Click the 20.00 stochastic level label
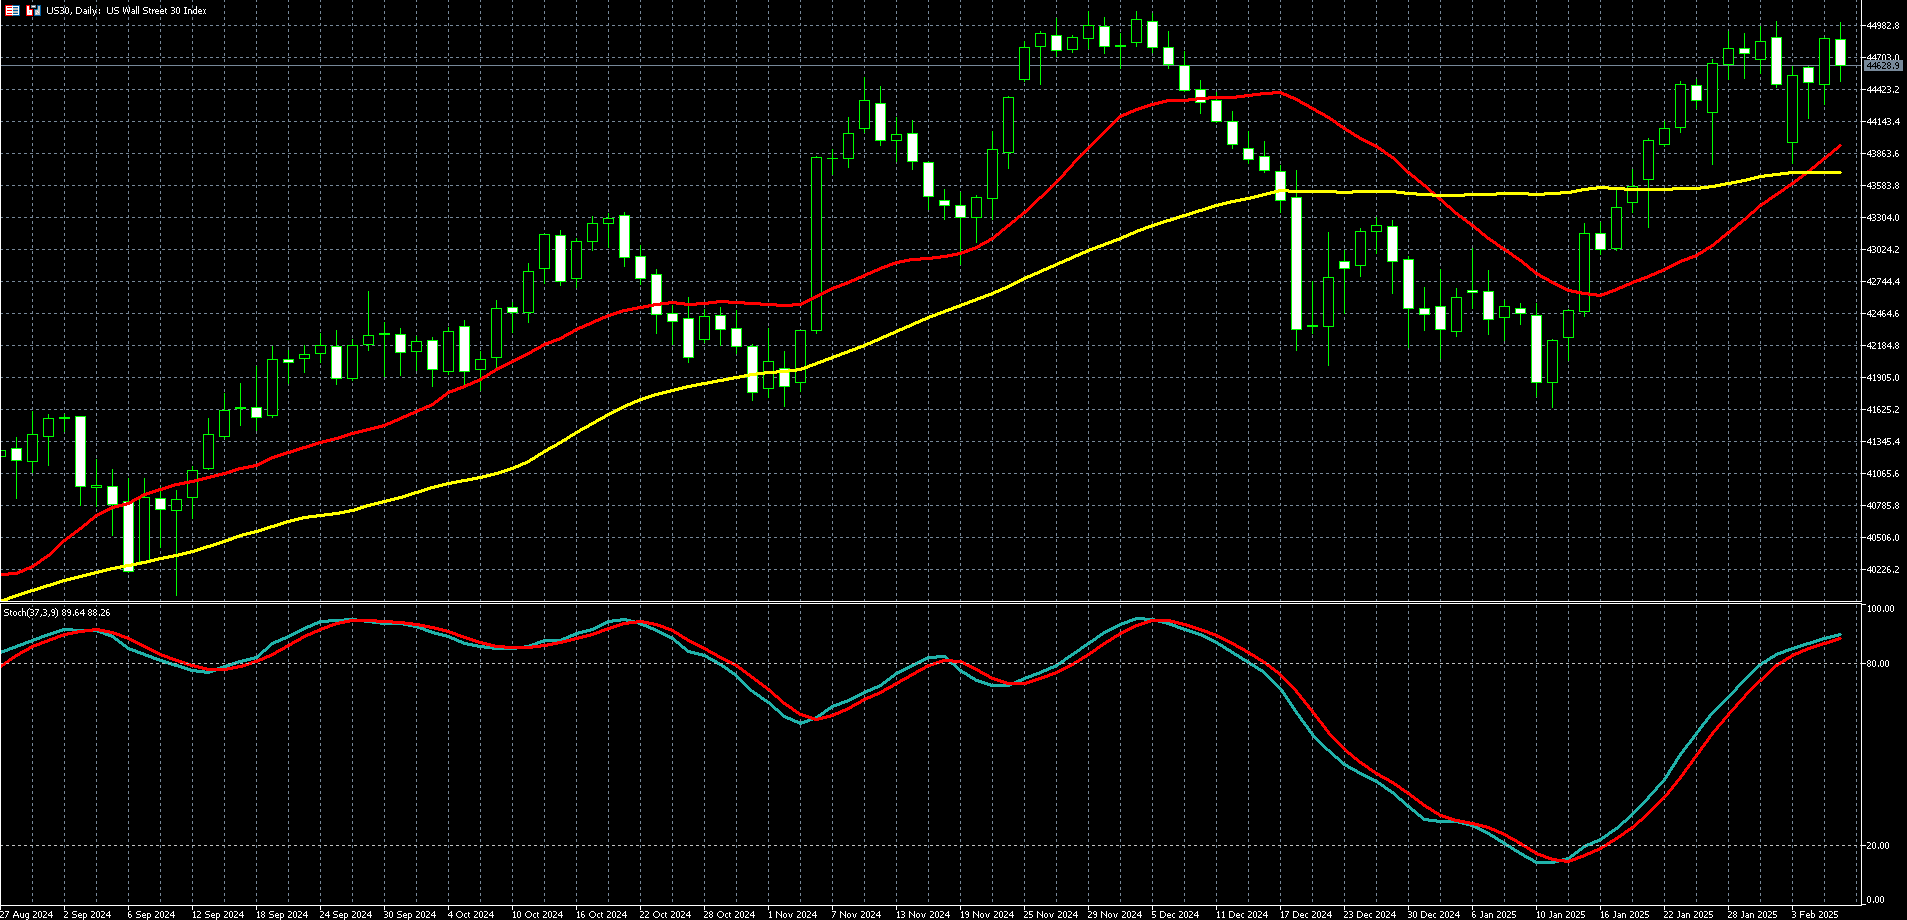The image size is (1907, 920). pos(1881,846)
